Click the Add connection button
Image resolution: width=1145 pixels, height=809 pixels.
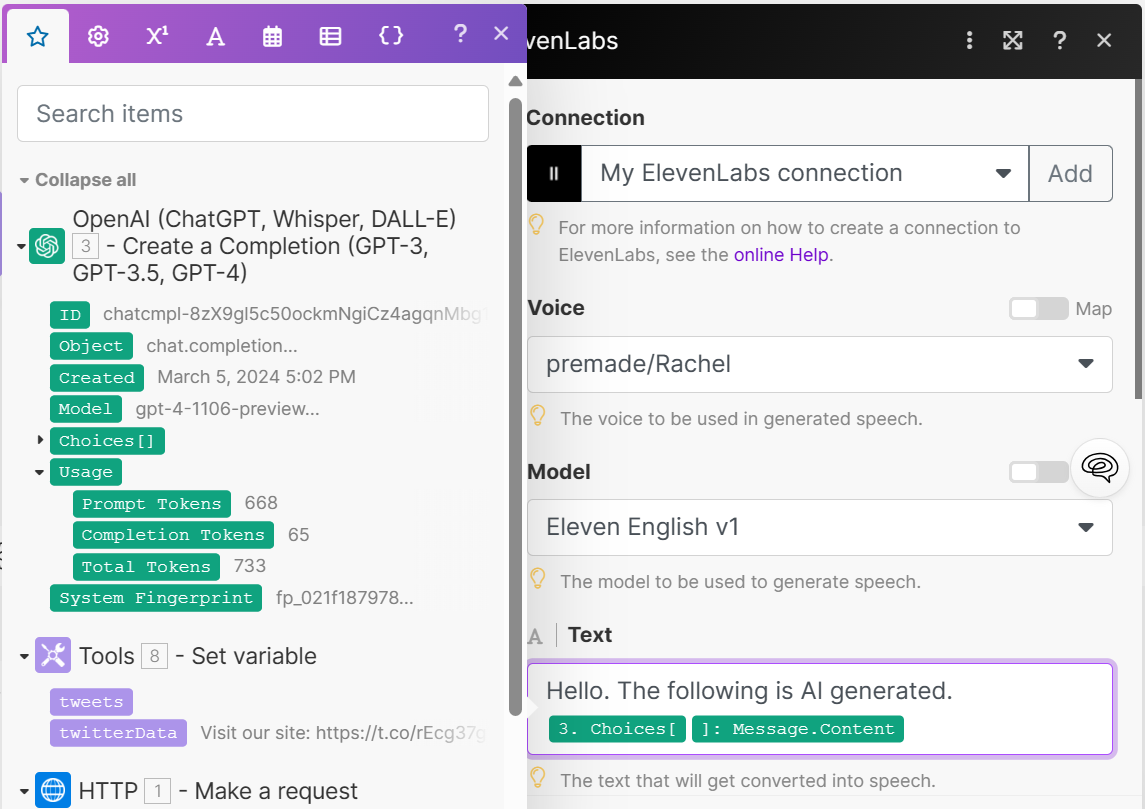(x=1071, y=174)
